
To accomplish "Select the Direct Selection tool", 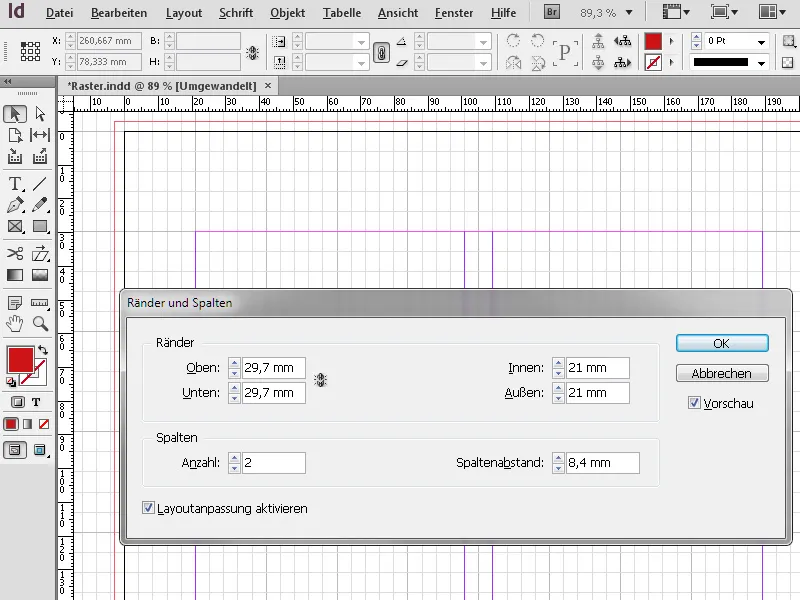I will (40, 114).
